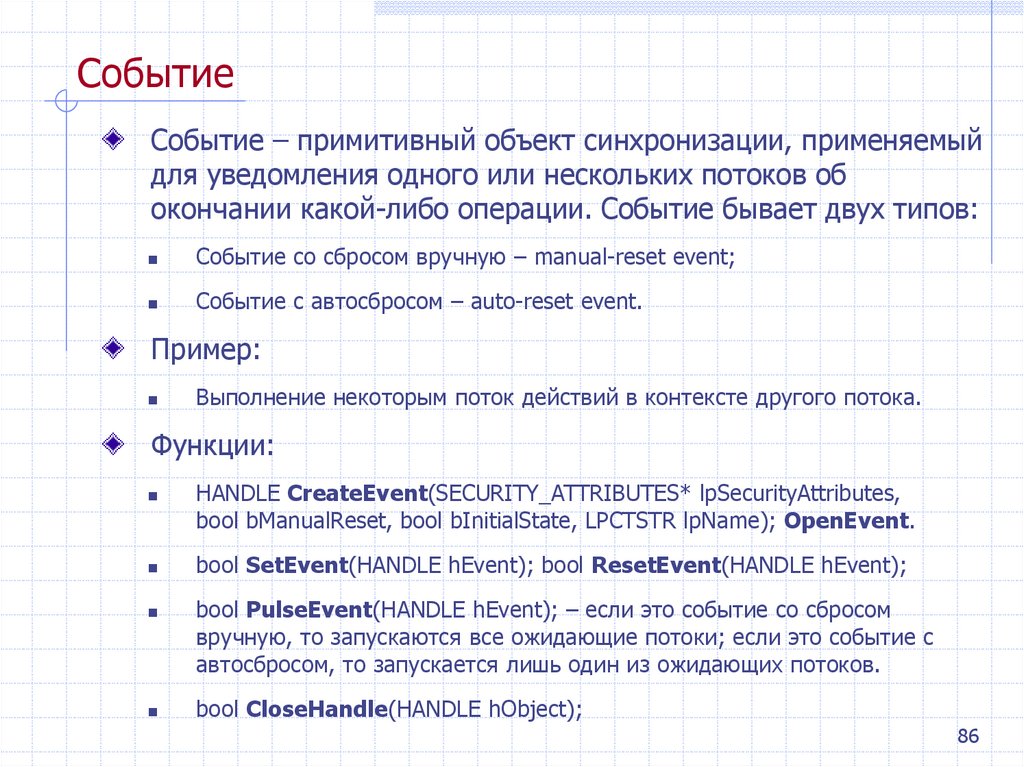Image resolution: width=1024 pixels, height=767 pixels.
Task: Click the line "Событие с автосбросом – auto-reset event."
Action: pos(419,301)
